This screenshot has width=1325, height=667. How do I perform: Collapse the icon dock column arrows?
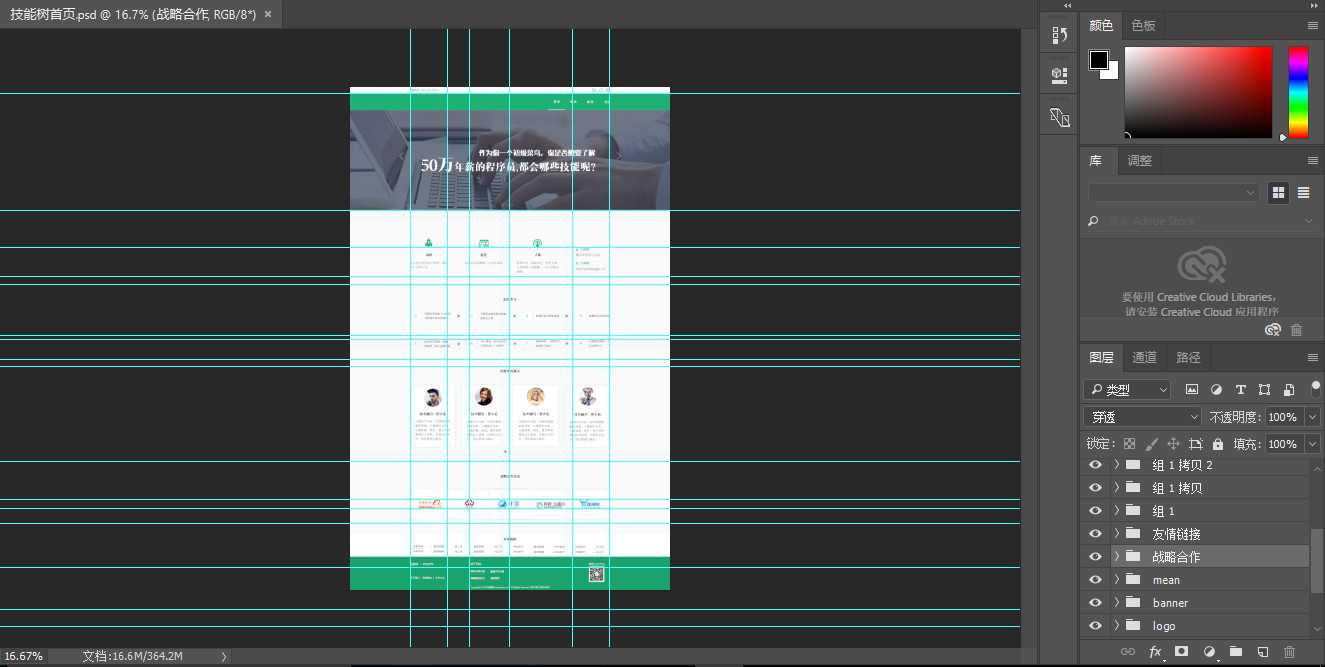pos(1068,6)
